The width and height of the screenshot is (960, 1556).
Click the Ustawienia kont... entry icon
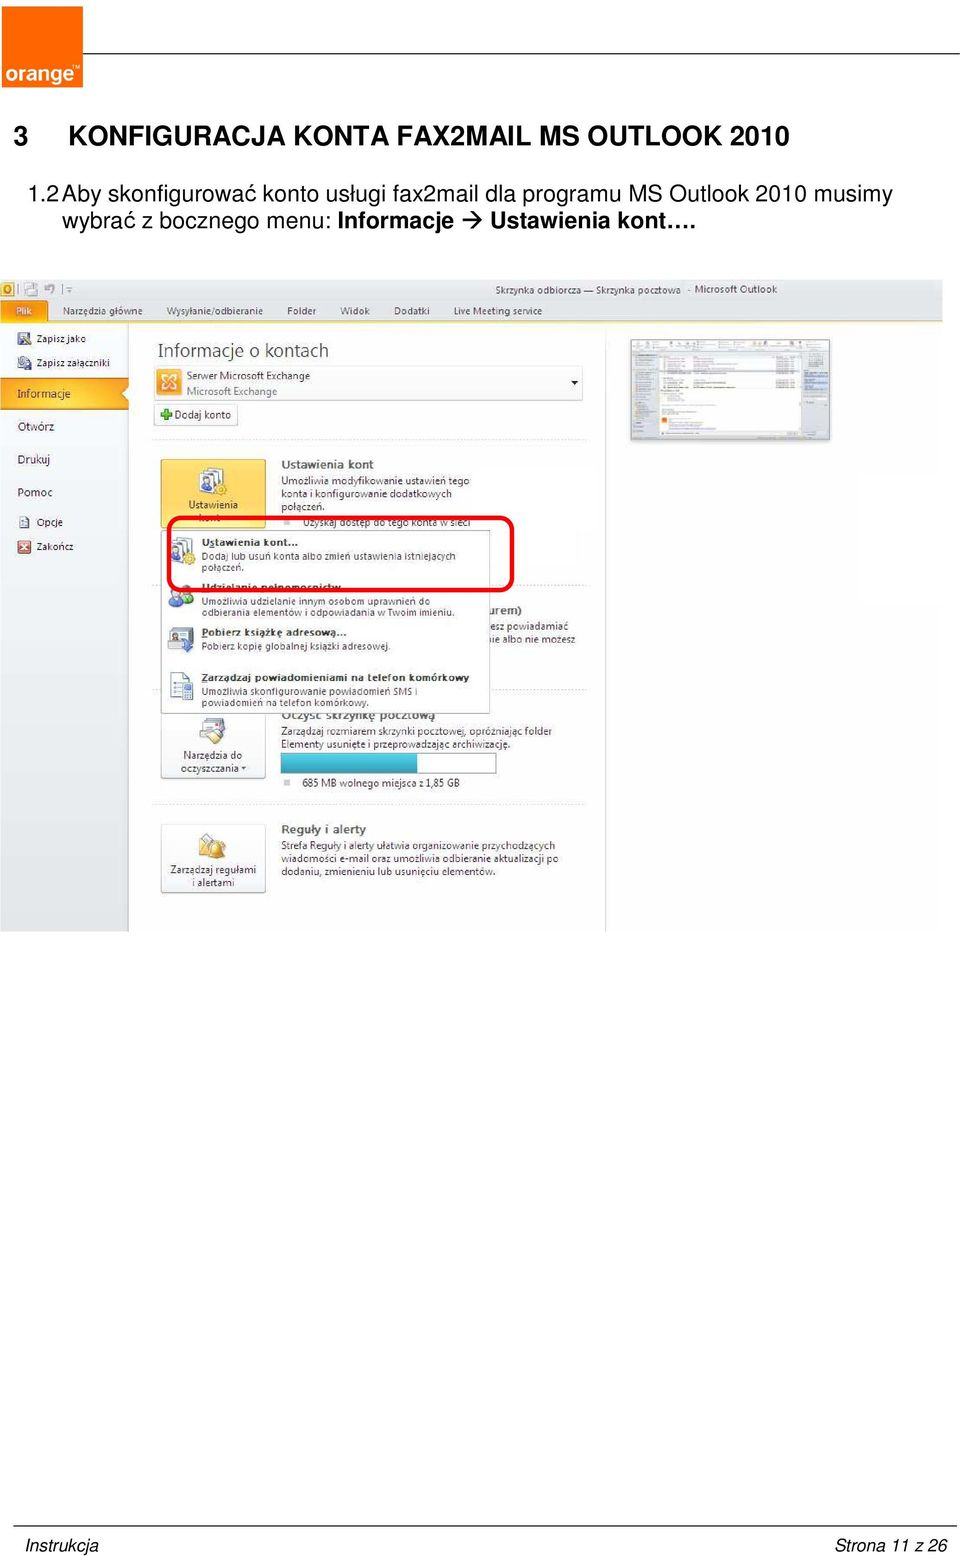coord(182,551)
